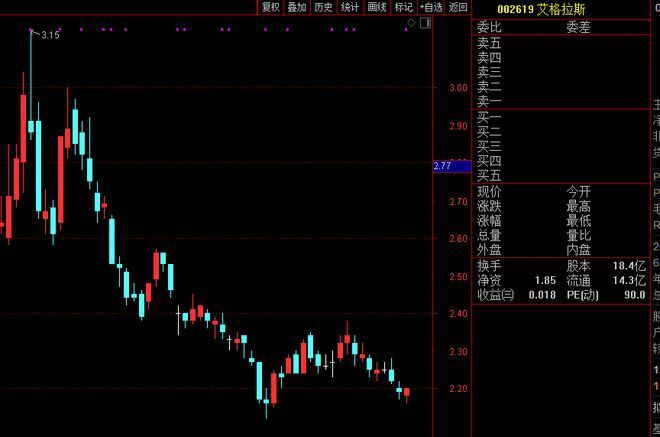This screenshot has width=660, height=437.
Task: Add stock via +自选 button
Action: (x=431, y=7)
